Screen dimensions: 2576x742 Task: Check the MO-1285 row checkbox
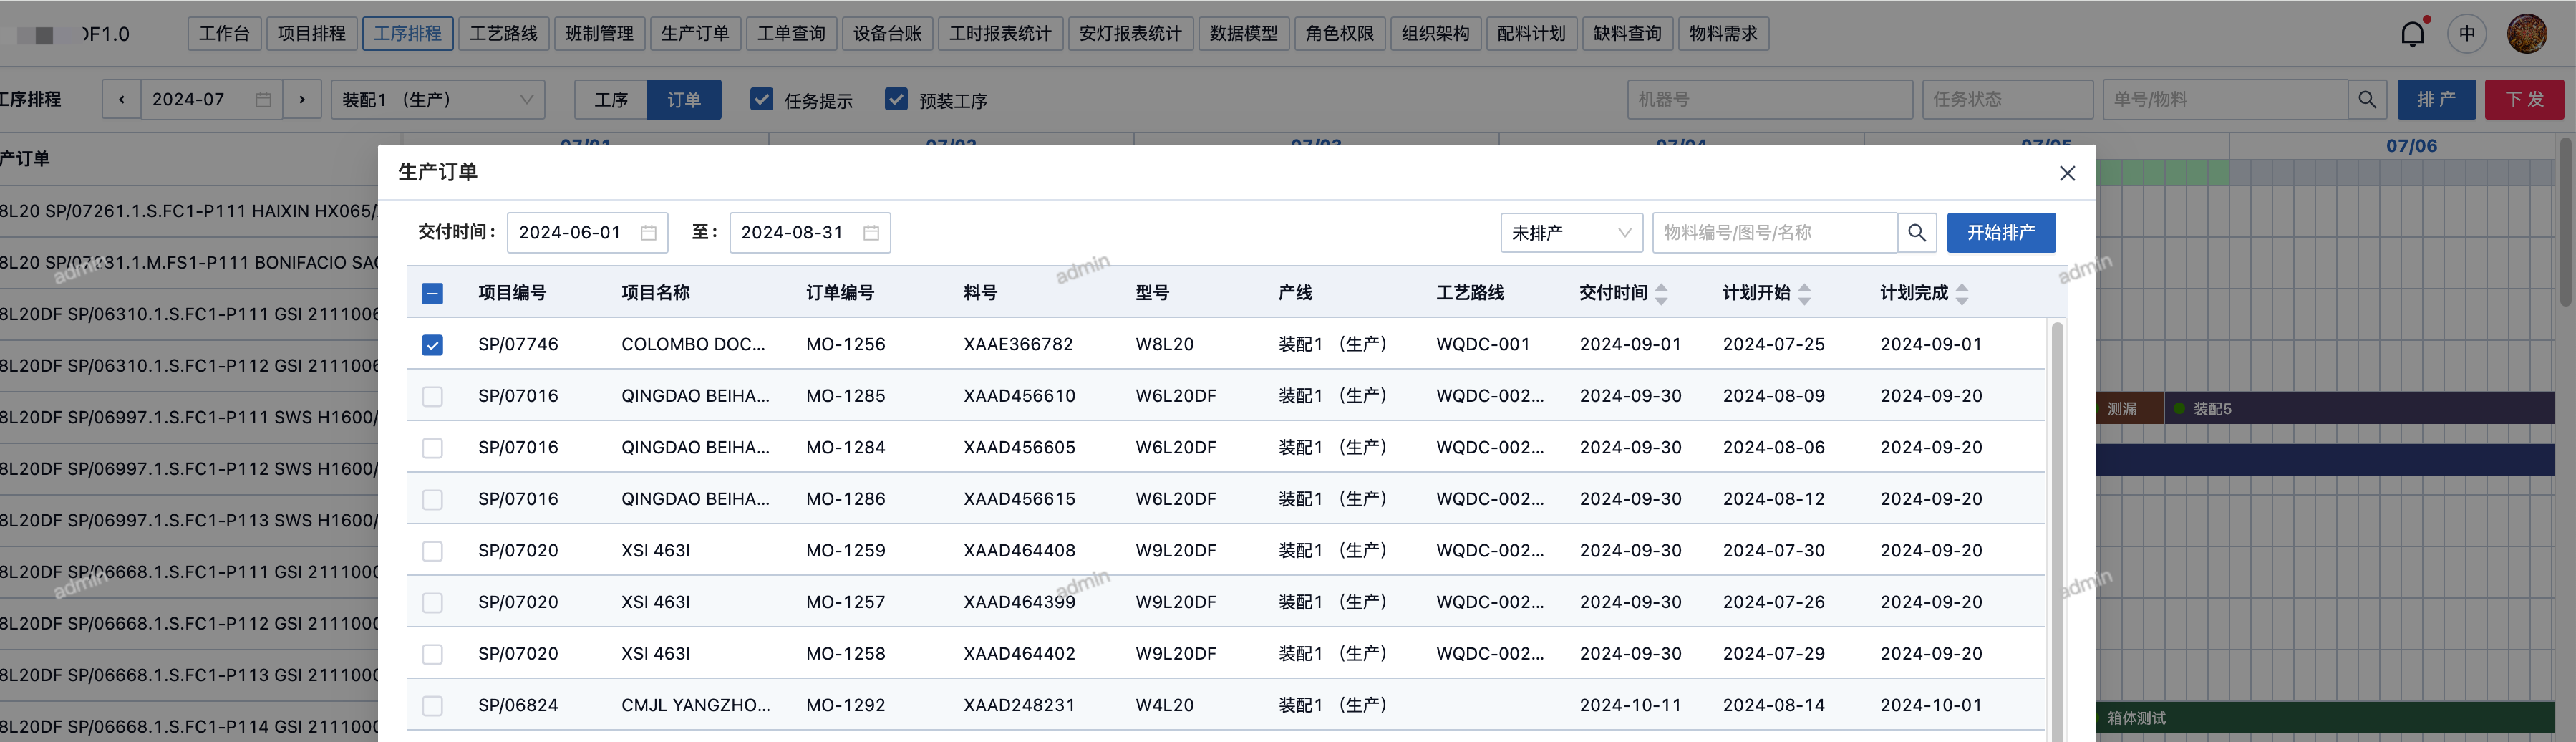coord(432,396)
